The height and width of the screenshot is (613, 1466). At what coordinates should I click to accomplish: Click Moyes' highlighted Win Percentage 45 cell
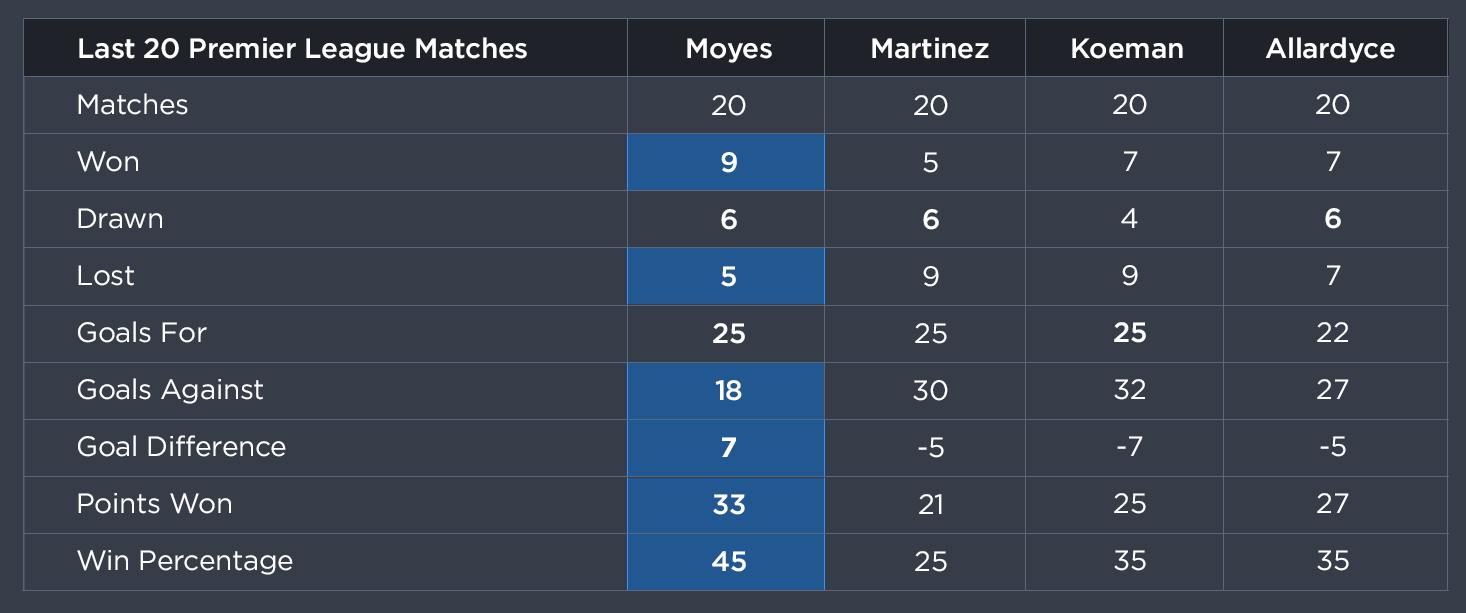click(726, 562)
